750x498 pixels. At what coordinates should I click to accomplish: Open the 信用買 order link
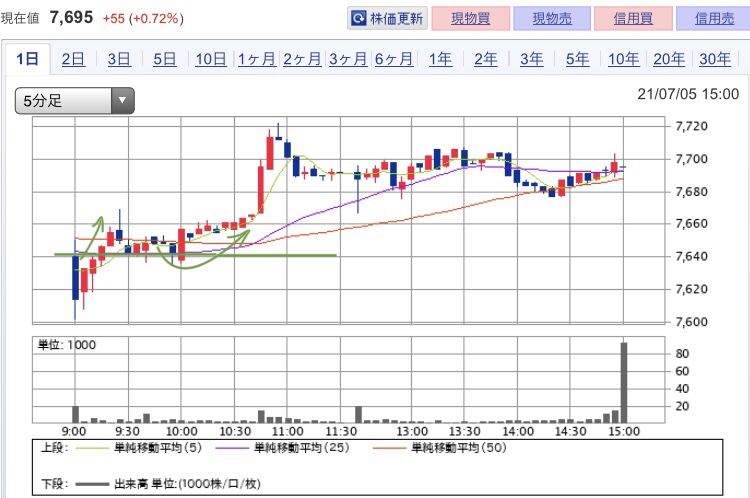point(633,19)
